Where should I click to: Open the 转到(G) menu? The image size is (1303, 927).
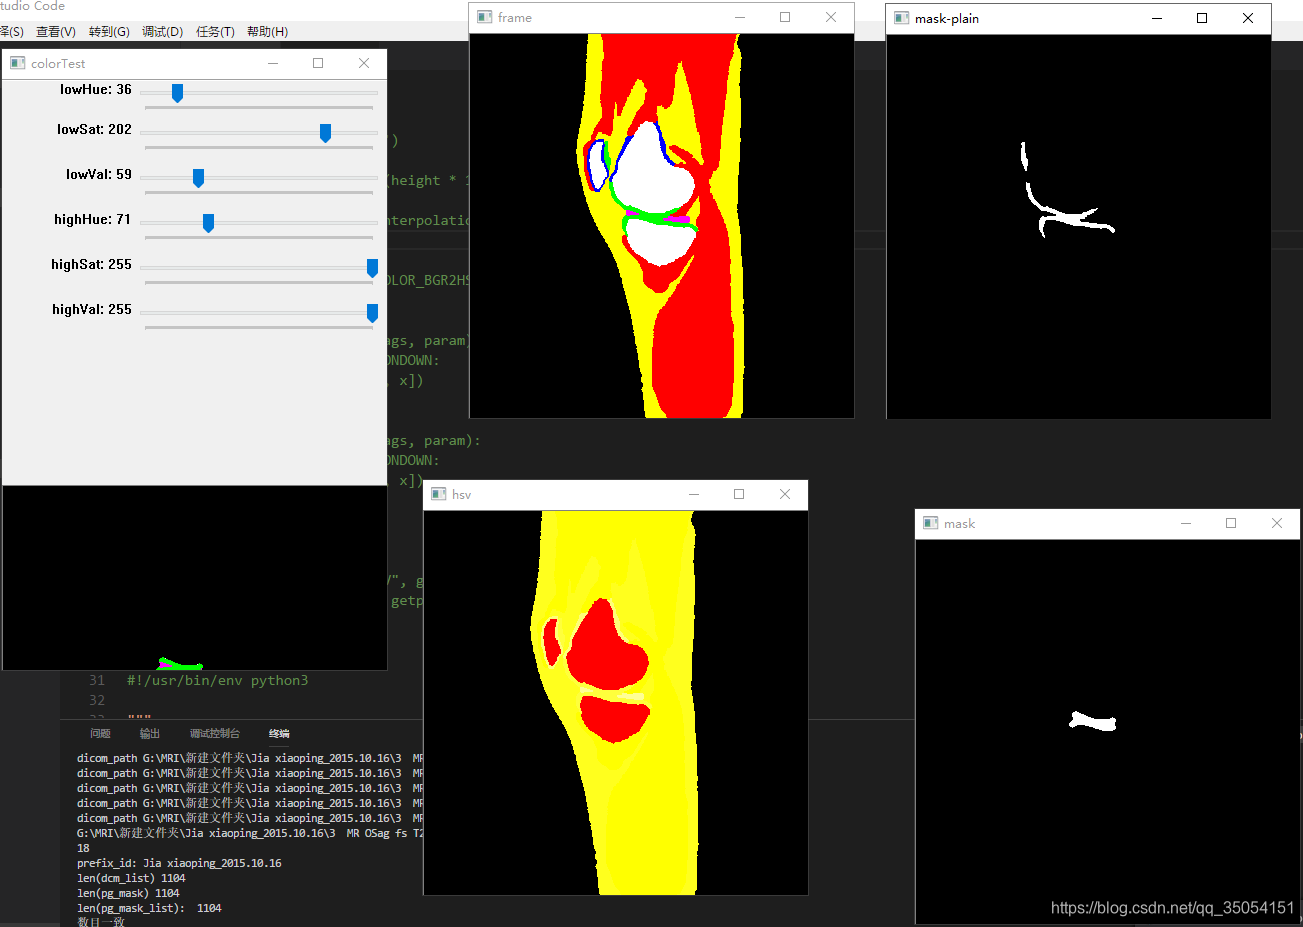click(x=109, y=31)
